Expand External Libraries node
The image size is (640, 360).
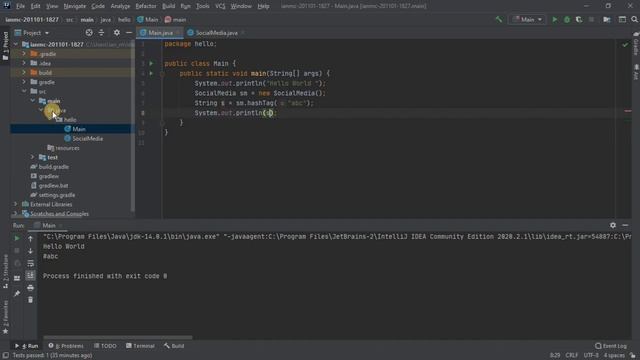[16, 204]
